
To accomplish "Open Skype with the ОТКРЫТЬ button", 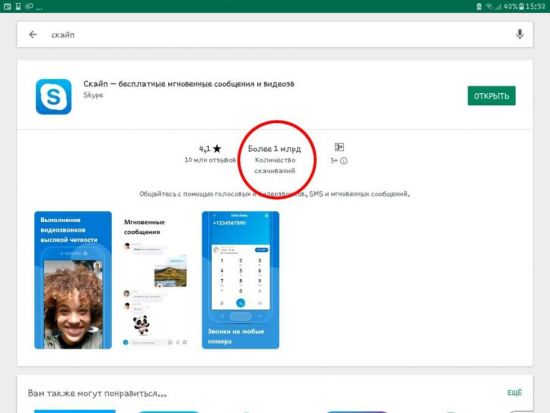I will point(491,95).
